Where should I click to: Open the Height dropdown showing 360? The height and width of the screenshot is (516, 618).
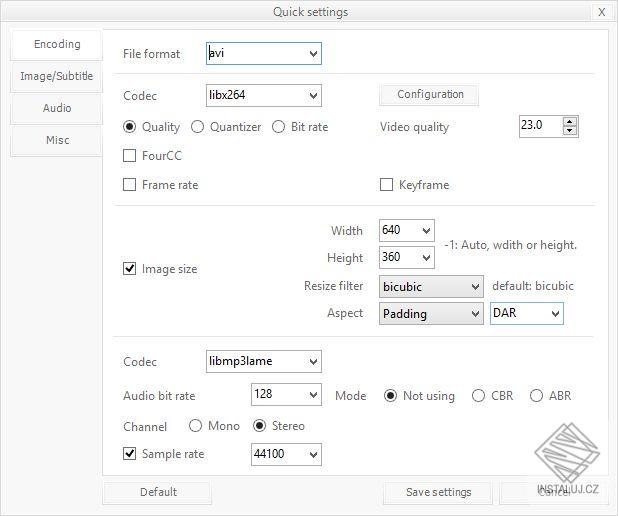point(407,257)
